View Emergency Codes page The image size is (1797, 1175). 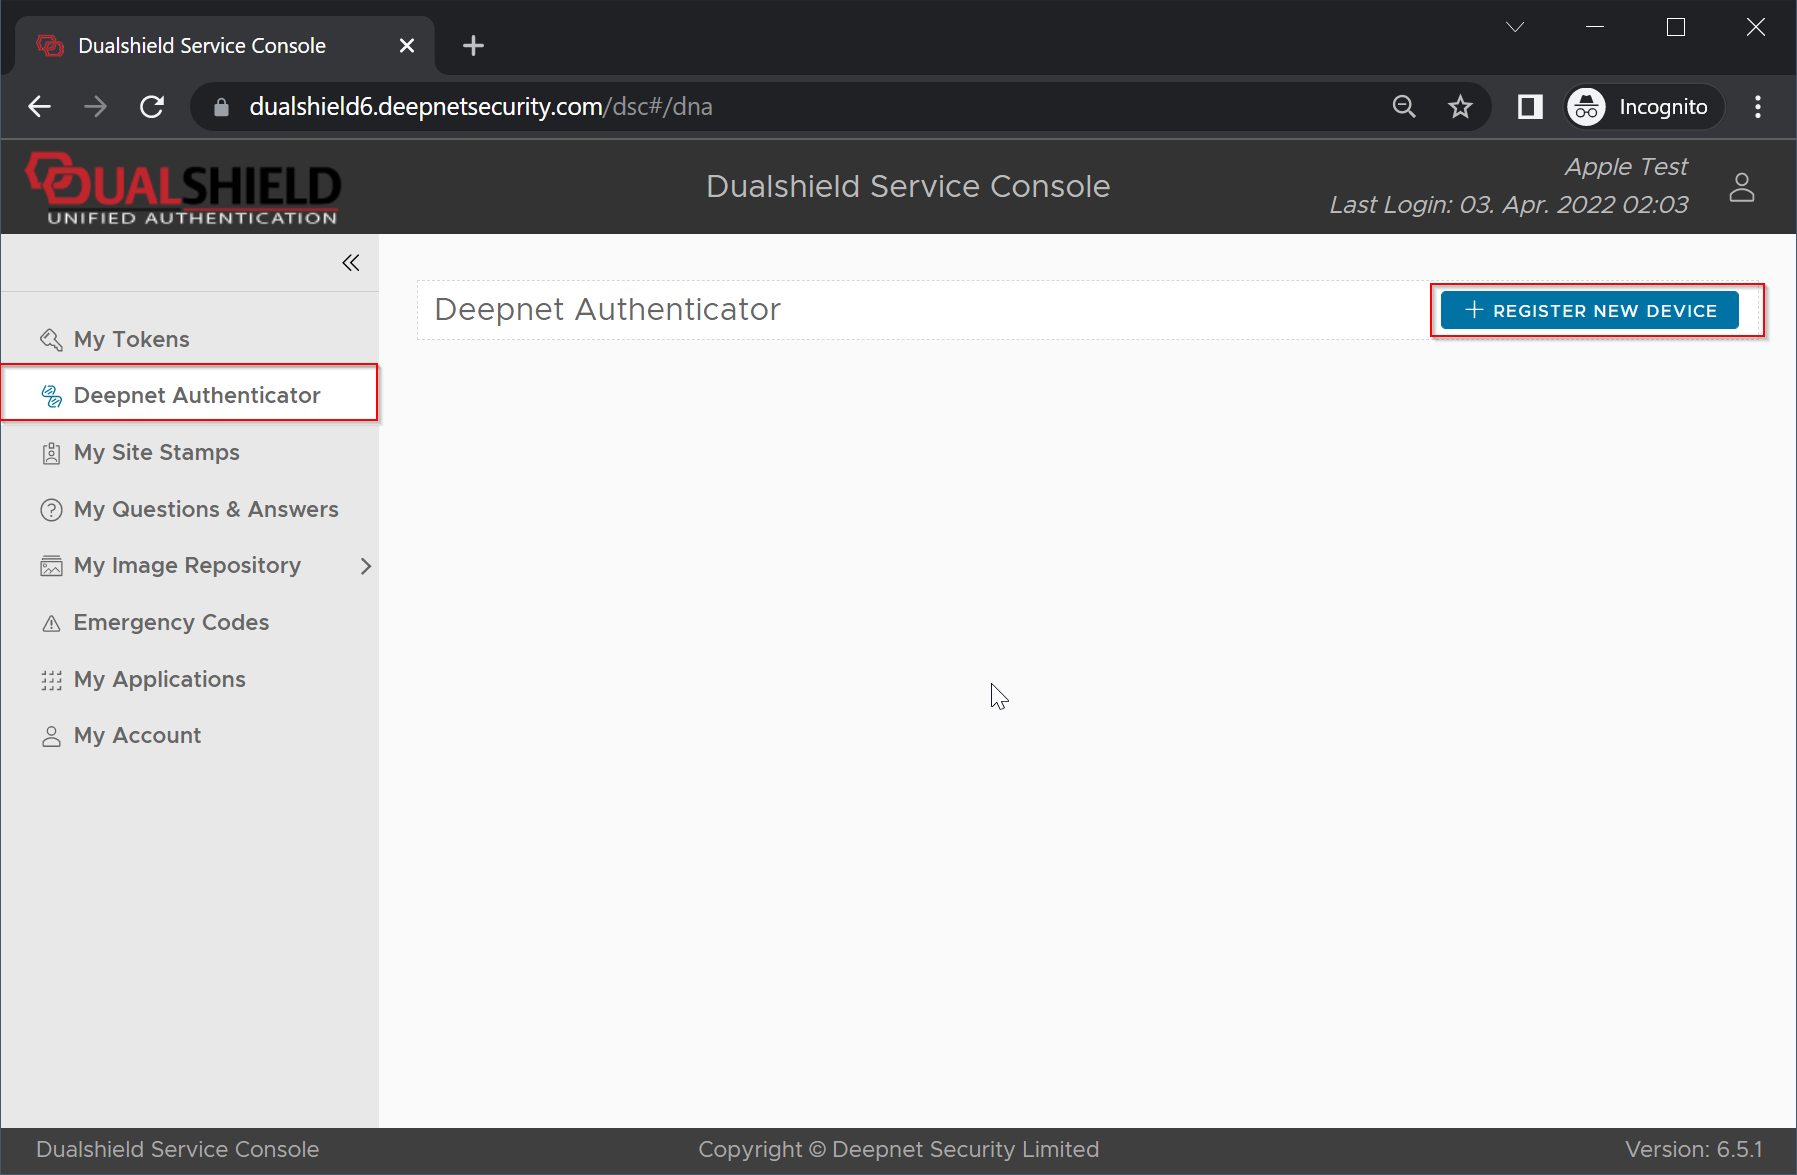pos(171,623)
